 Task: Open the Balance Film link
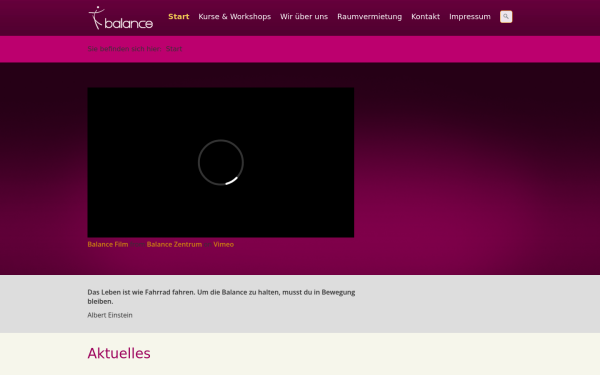108,244
